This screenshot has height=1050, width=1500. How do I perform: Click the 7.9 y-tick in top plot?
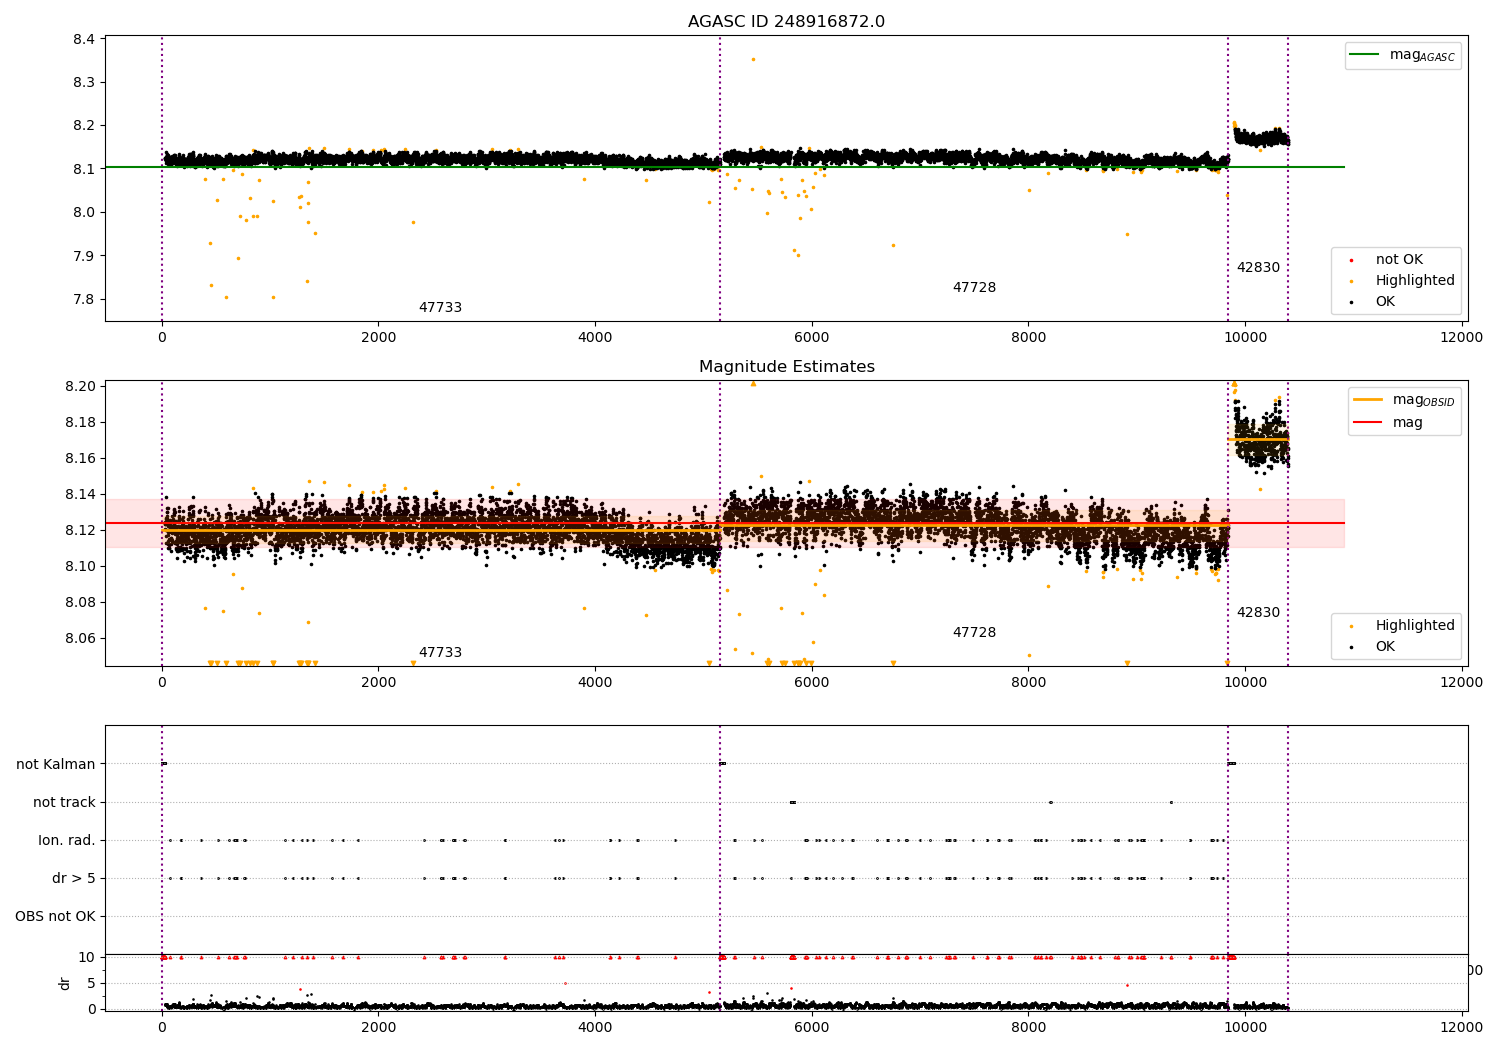pyautogui.click(x=84, y=256)
